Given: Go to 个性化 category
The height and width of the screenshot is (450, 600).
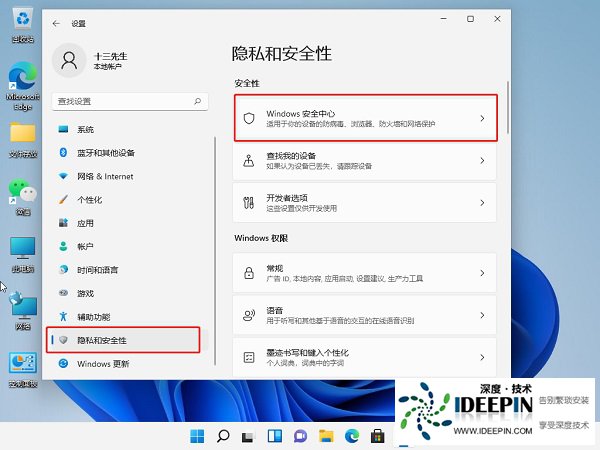Looking at the screenshot, I should coord(130,199).
